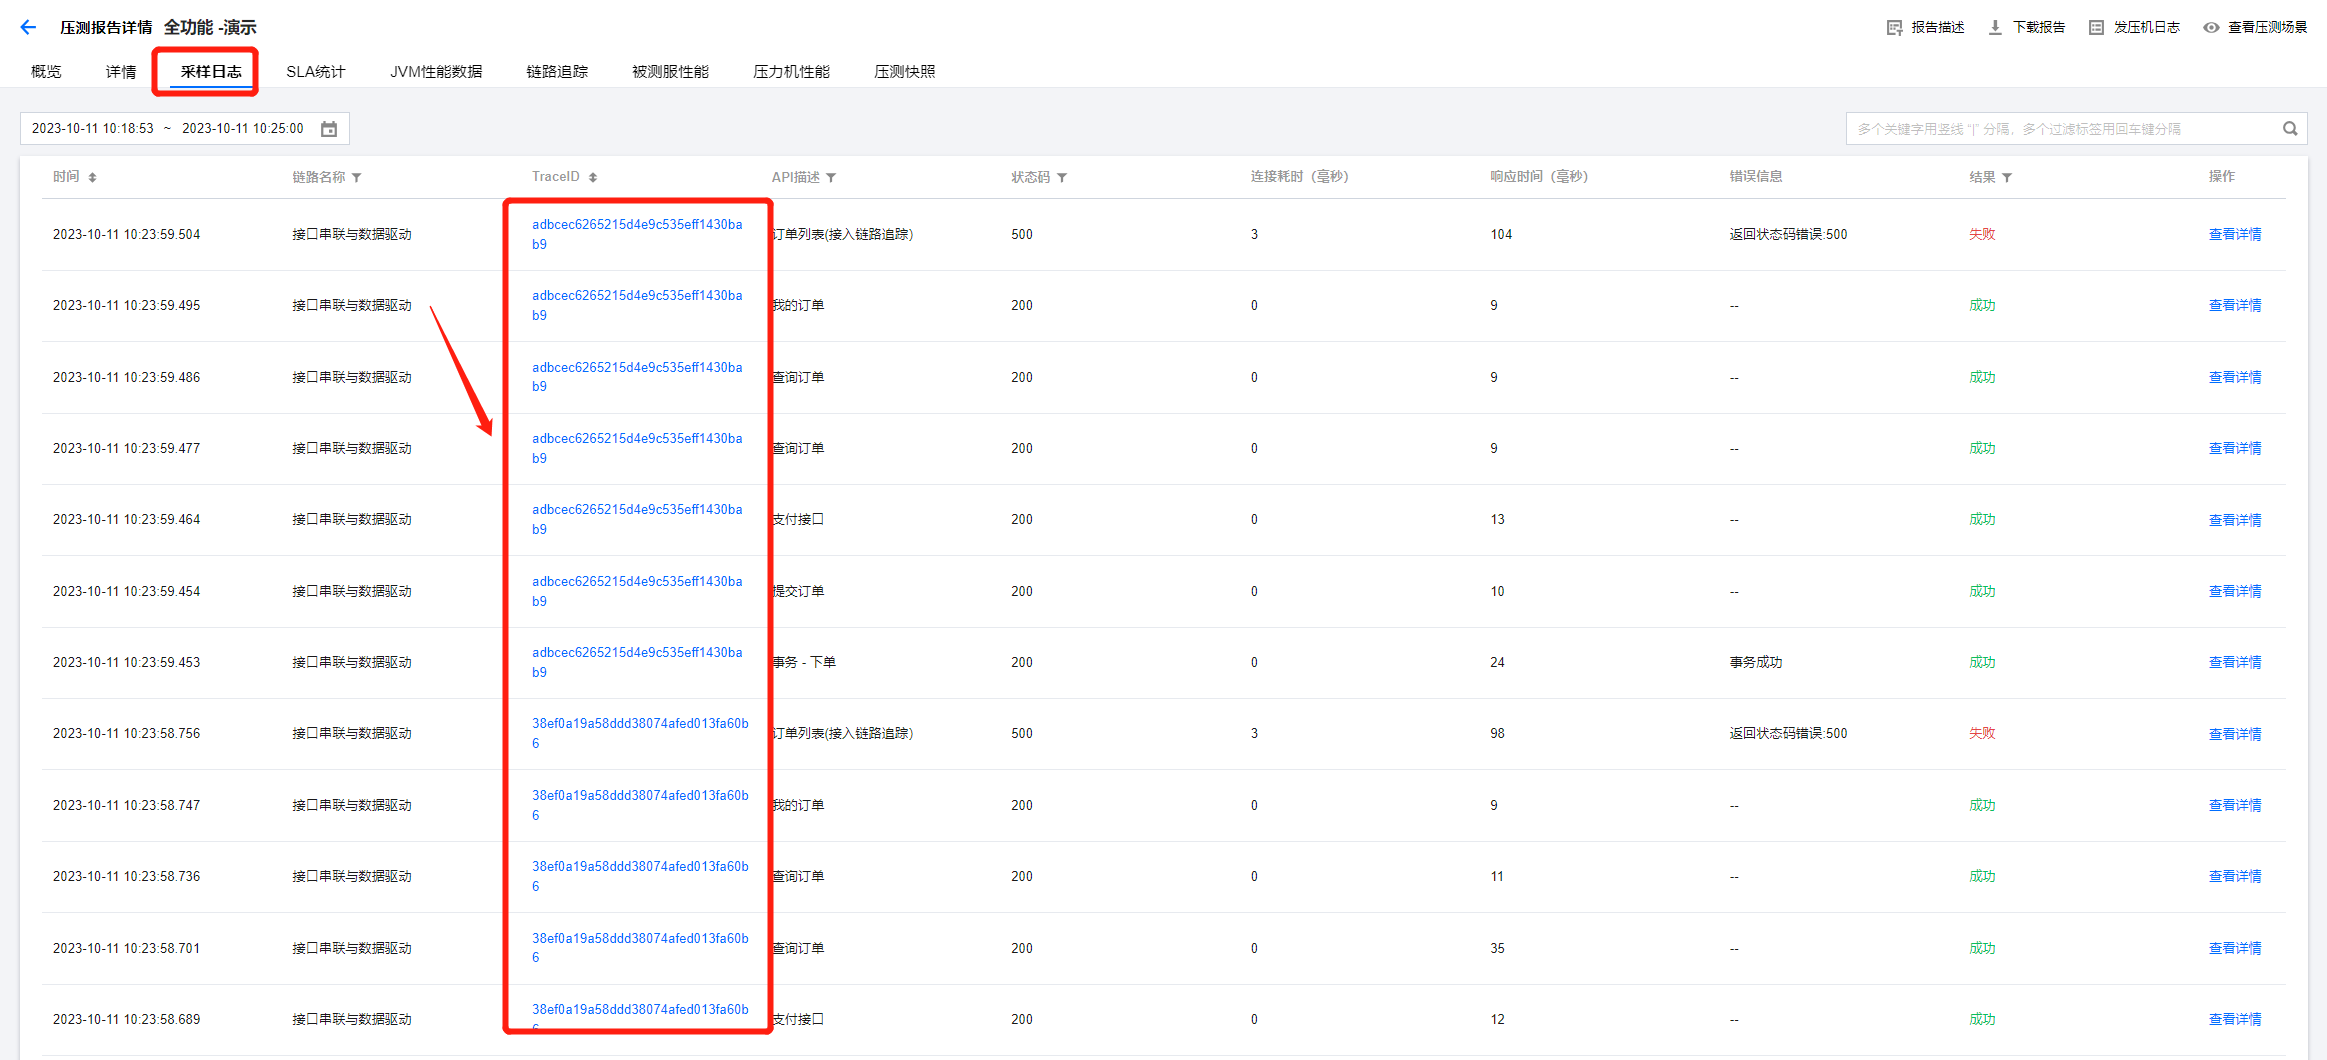Click 查看详情 in 10:23:58.747 row
The height and width of the screenshot is (1060, 2327).
click(2235, 805)
